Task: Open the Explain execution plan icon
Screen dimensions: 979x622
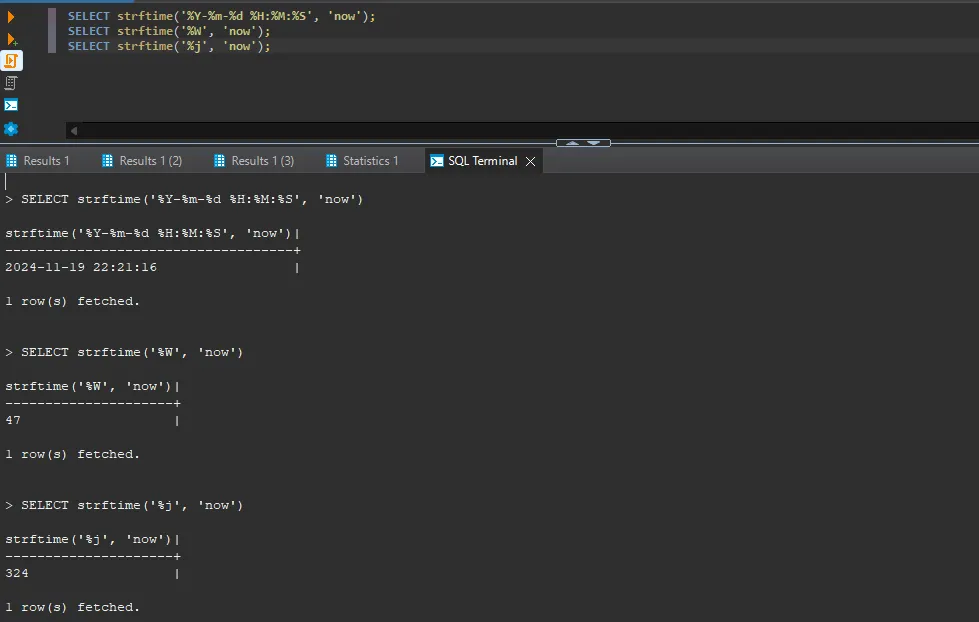Action: point(11,82)
